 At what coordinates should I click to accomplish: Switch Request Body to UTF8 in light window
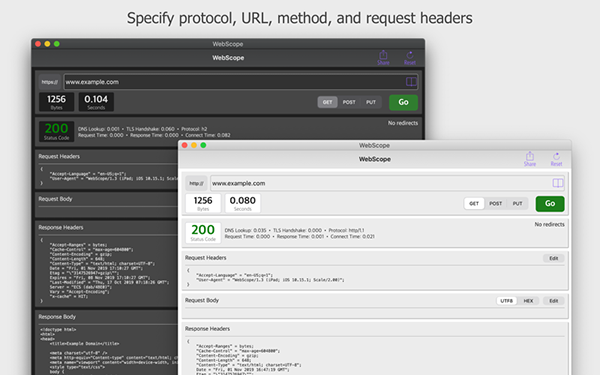pos(507,301)
